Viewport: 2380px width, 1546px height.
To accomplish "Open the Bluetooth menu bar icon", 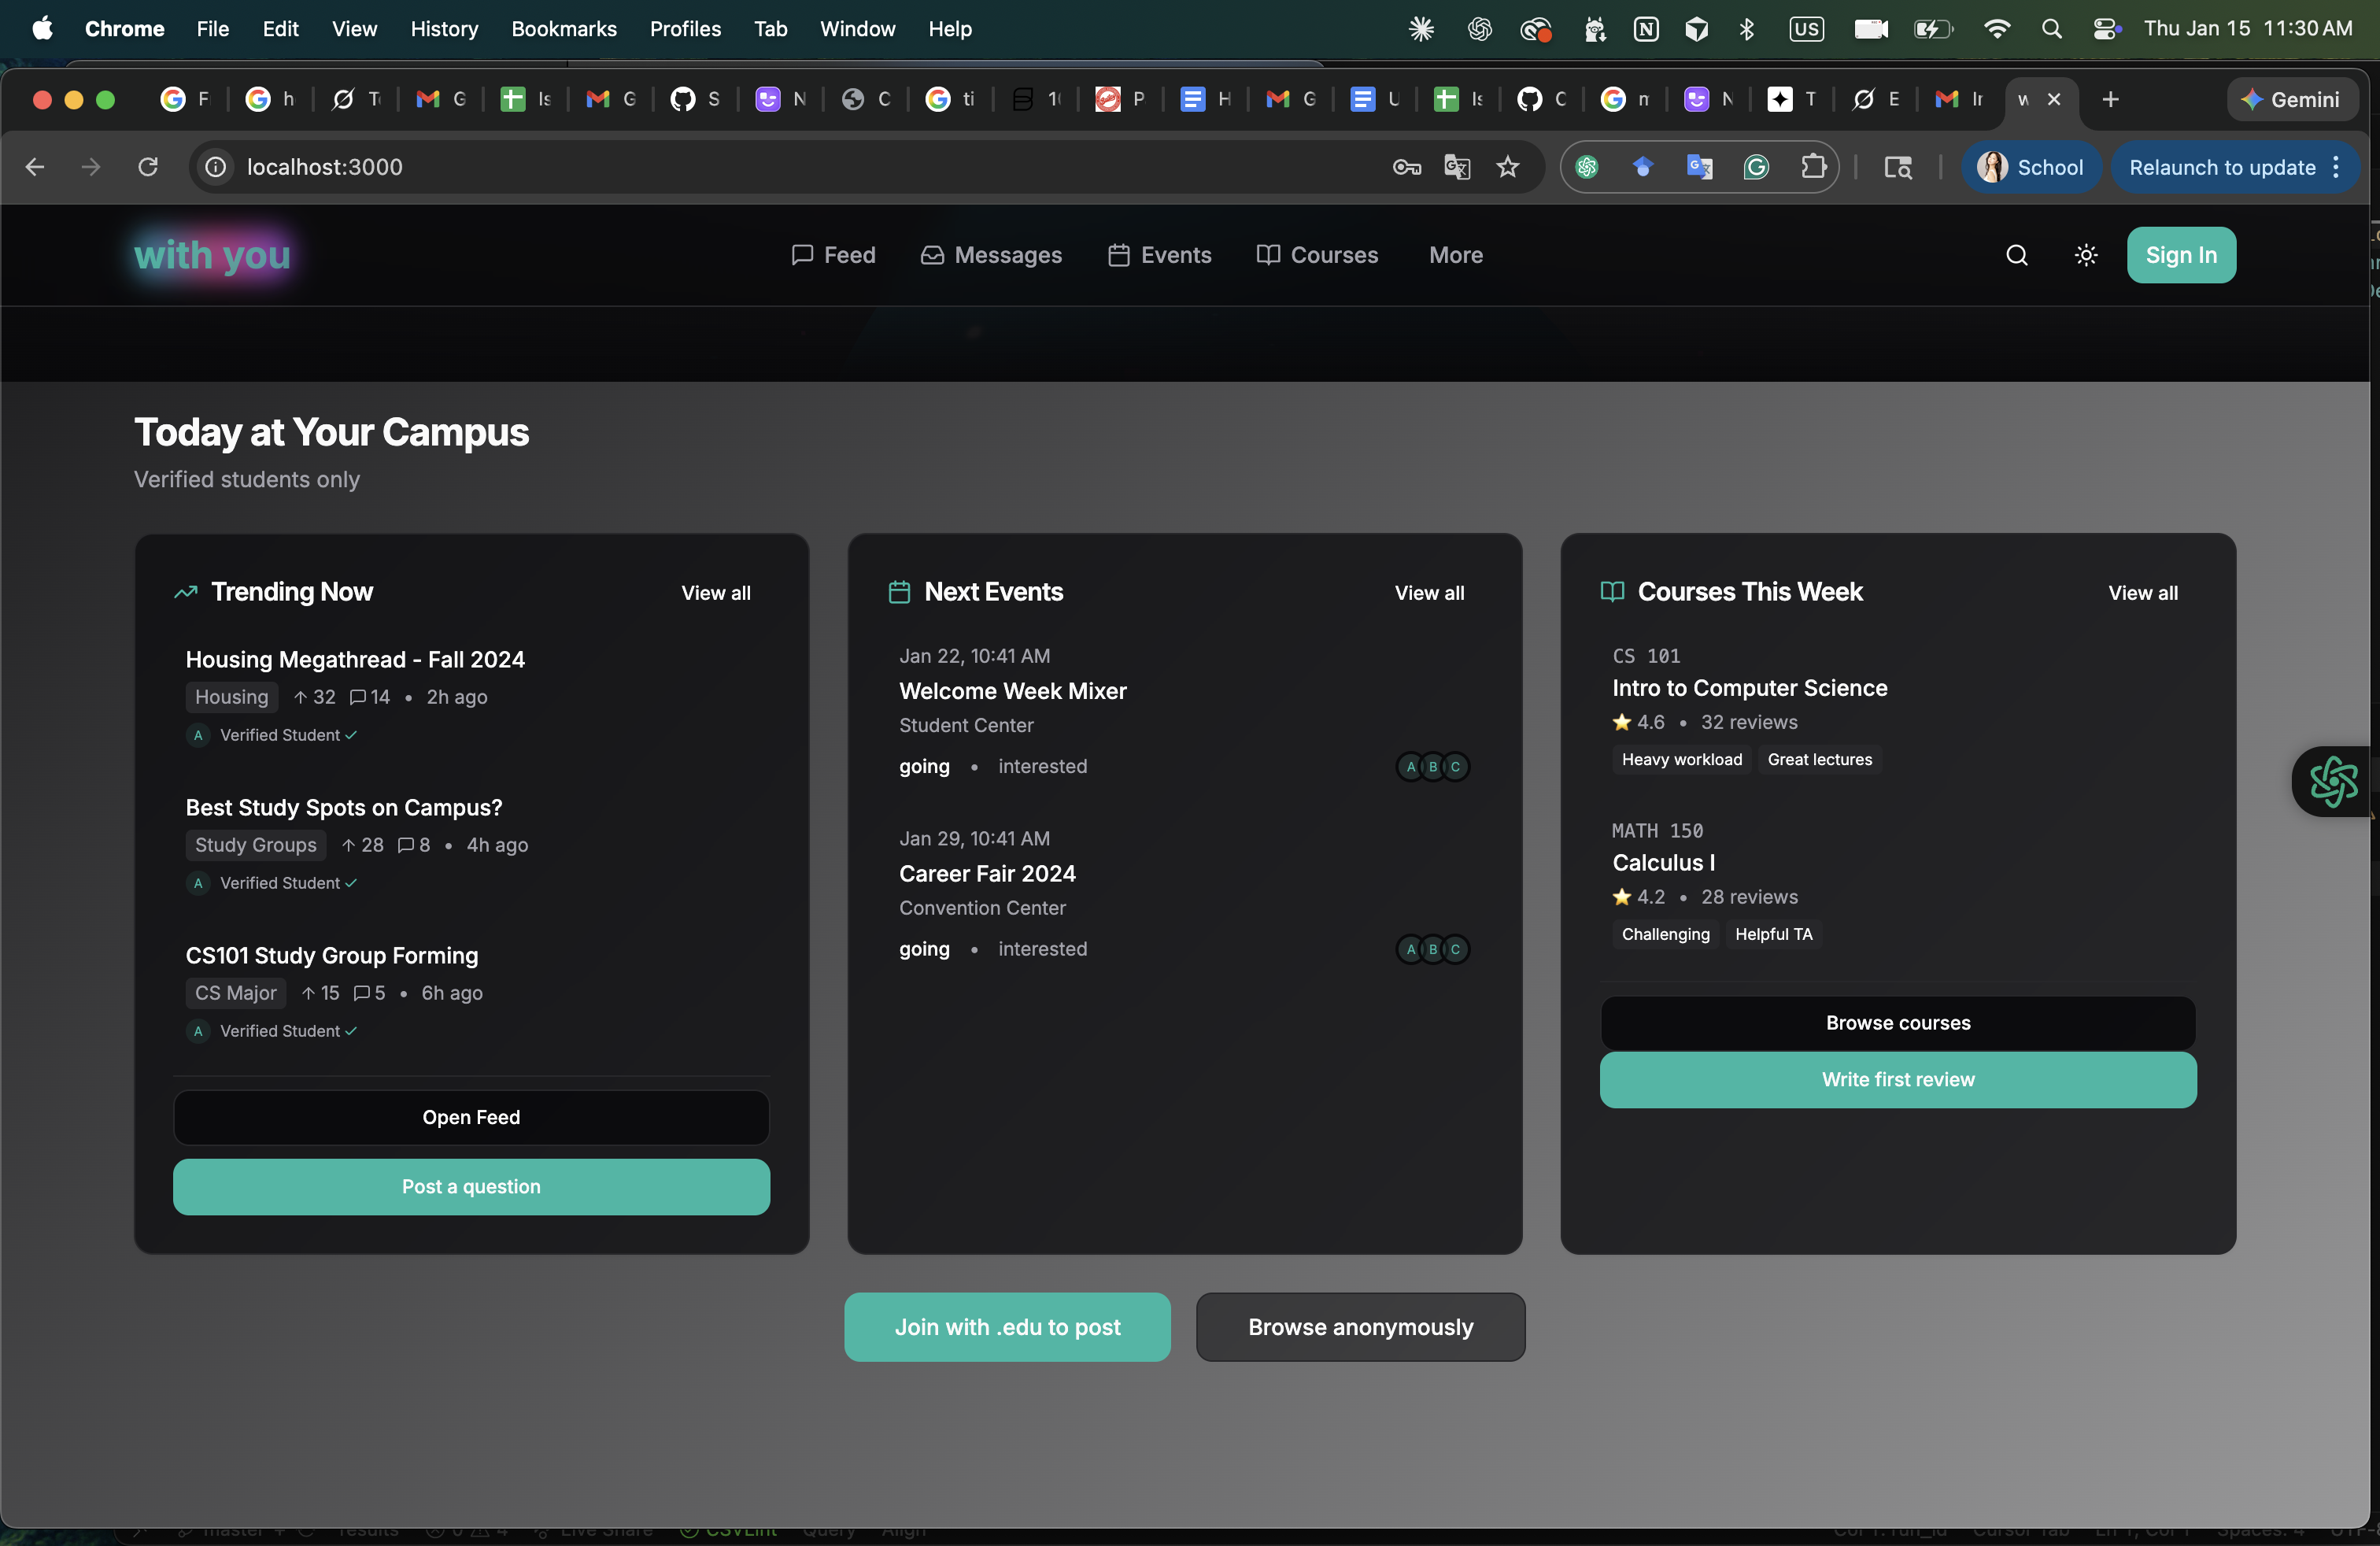I will pos(1747,29).
